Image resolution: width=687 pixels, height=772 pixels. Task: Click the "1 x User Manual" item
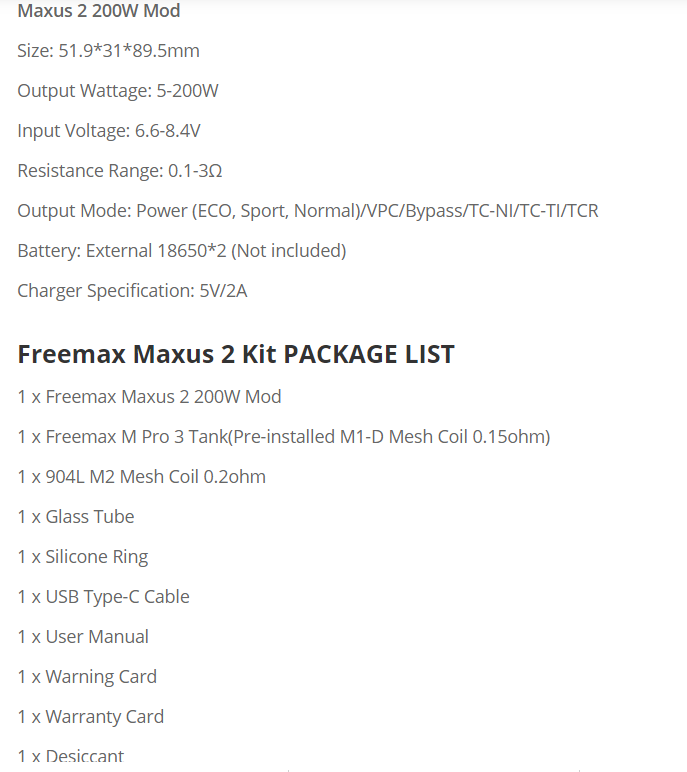(83, 637)
